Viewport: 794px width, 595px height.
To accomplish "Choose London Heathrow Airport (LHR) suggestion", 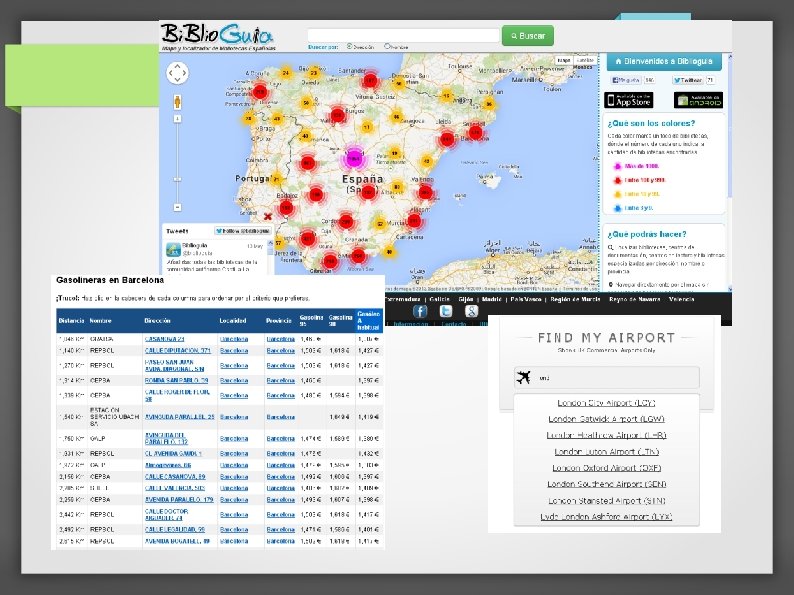I will (606, 435).
